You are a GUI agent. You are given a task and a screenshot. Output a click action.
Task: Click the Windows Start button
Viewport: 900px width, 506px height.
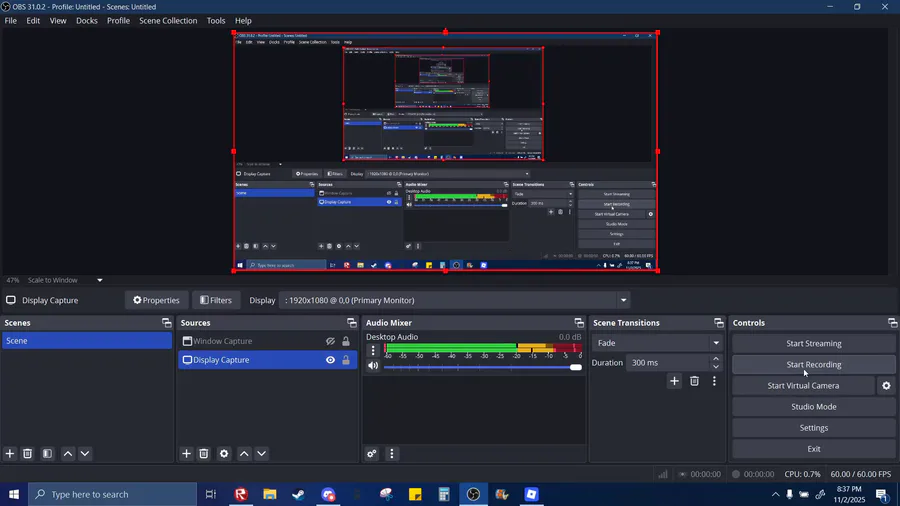(x=14, y=494)
